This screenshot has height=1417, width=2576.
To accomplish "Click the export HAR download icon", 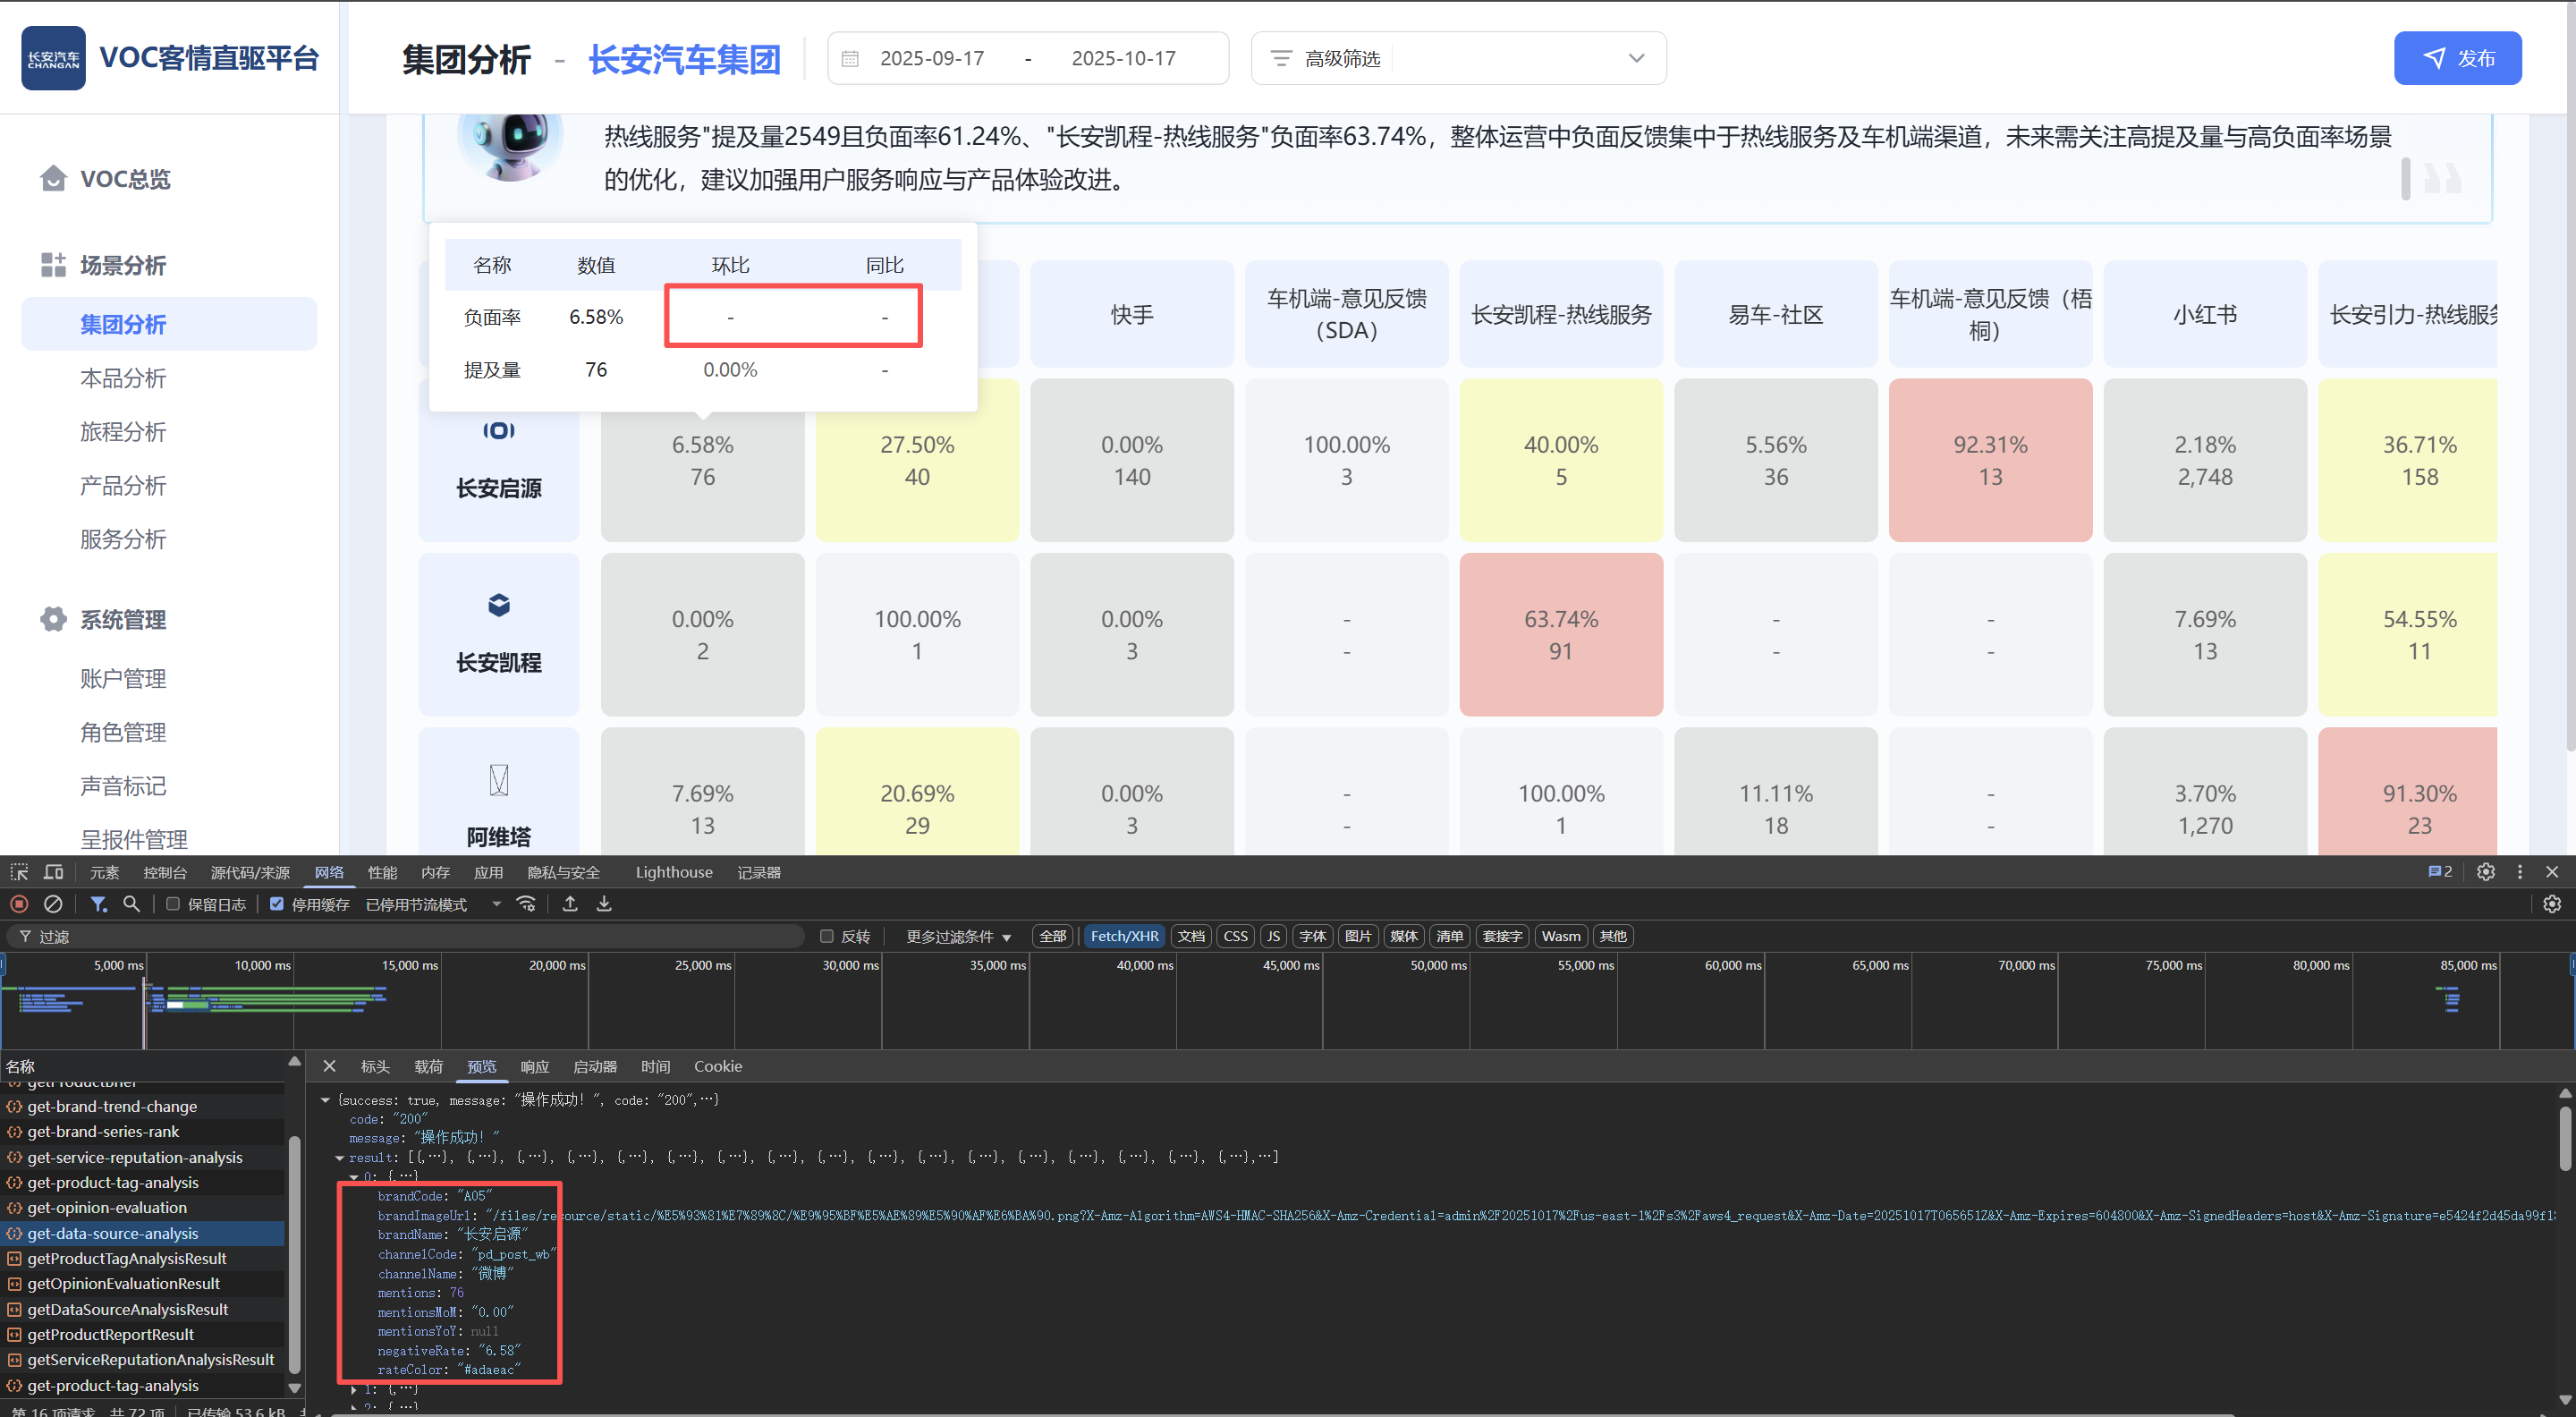I will tap(604, 904).
